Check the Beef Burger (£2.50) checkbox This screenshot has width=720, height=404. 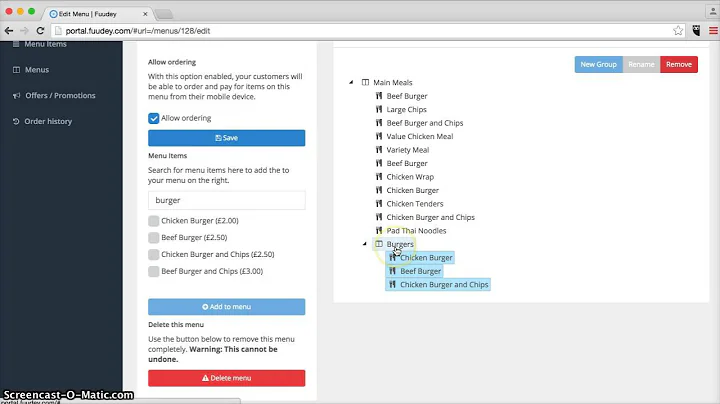point(153,237)
